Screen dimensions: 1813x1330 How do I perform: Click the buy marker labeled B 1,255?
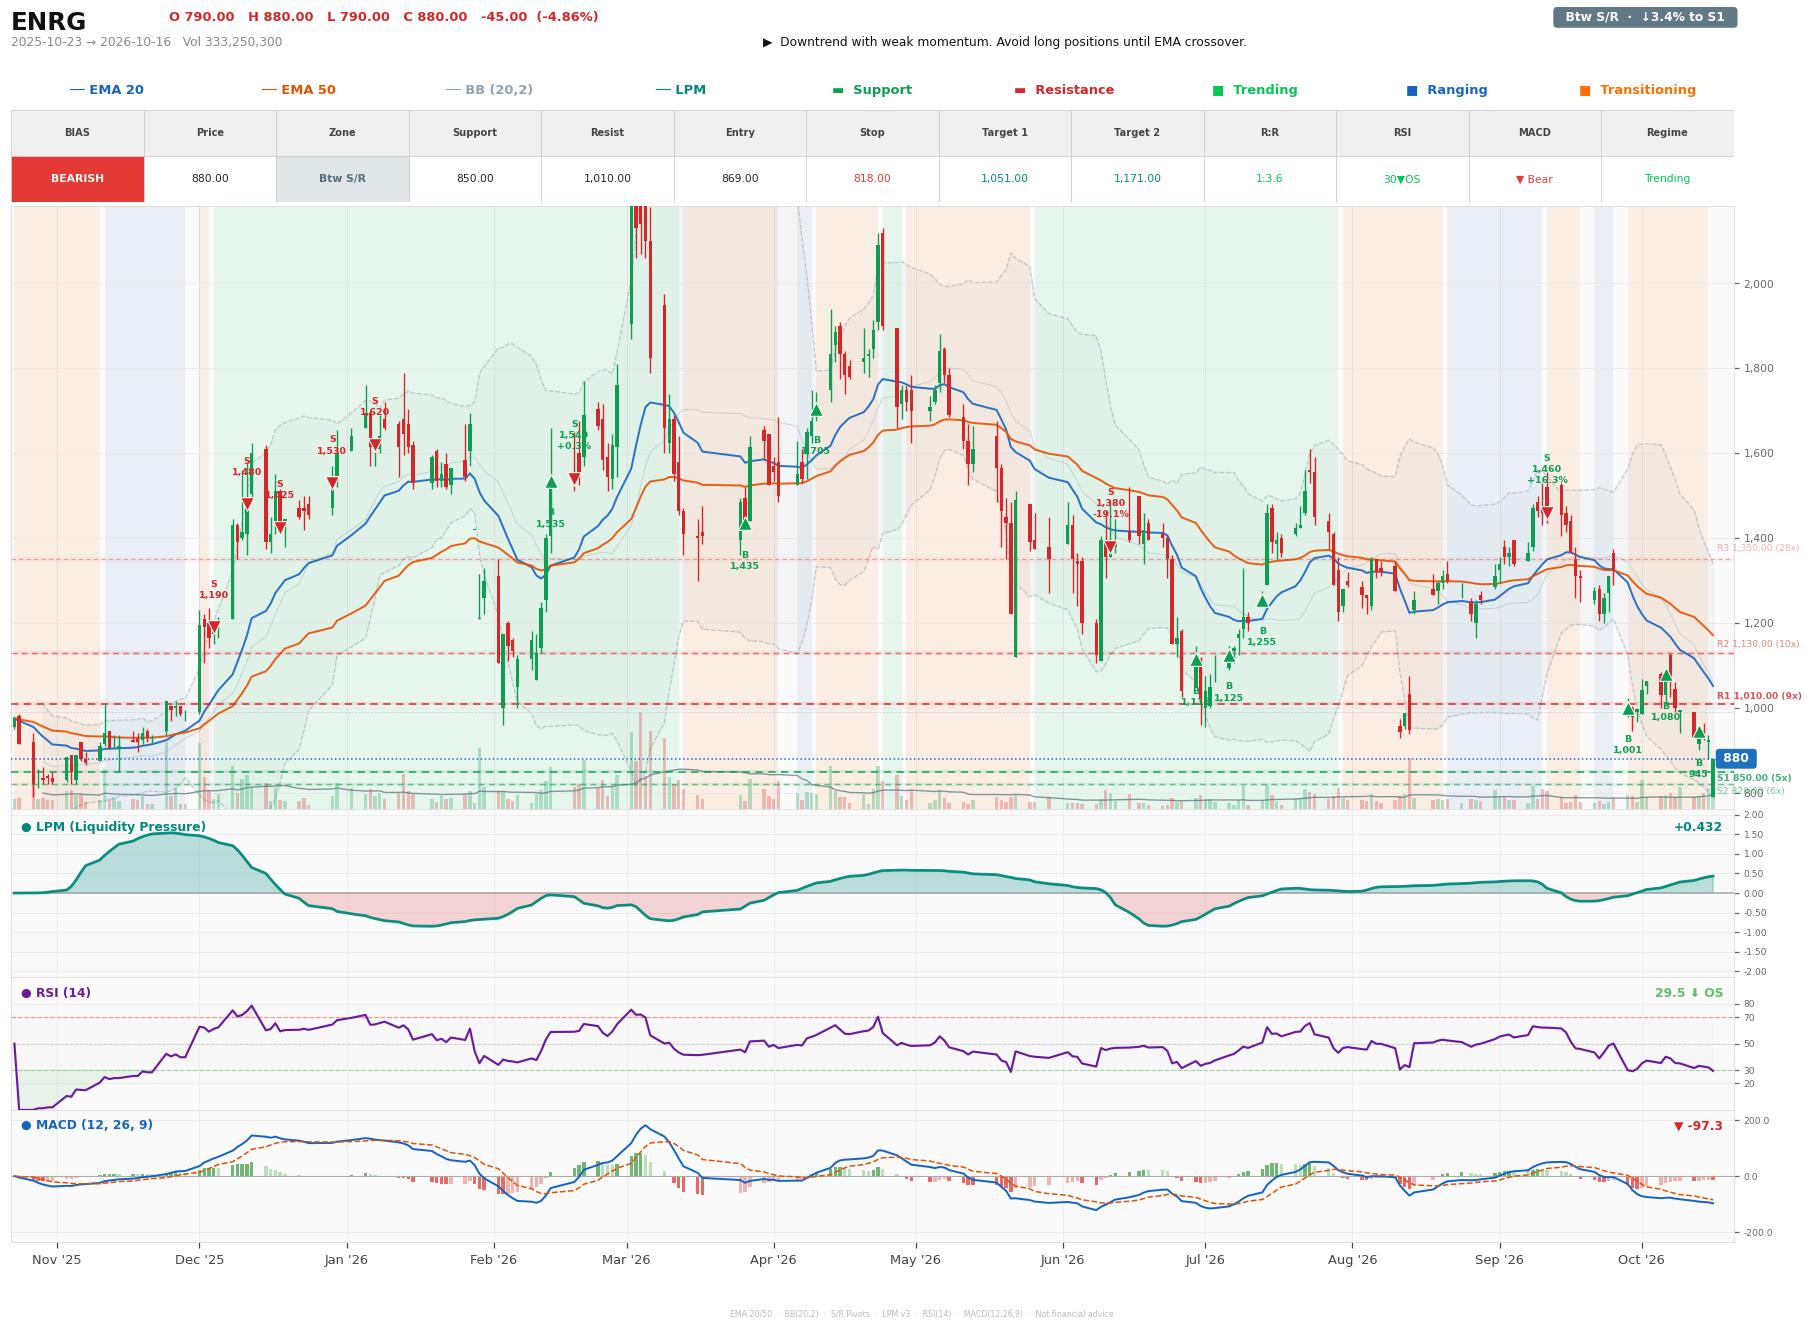(1262, 601)
